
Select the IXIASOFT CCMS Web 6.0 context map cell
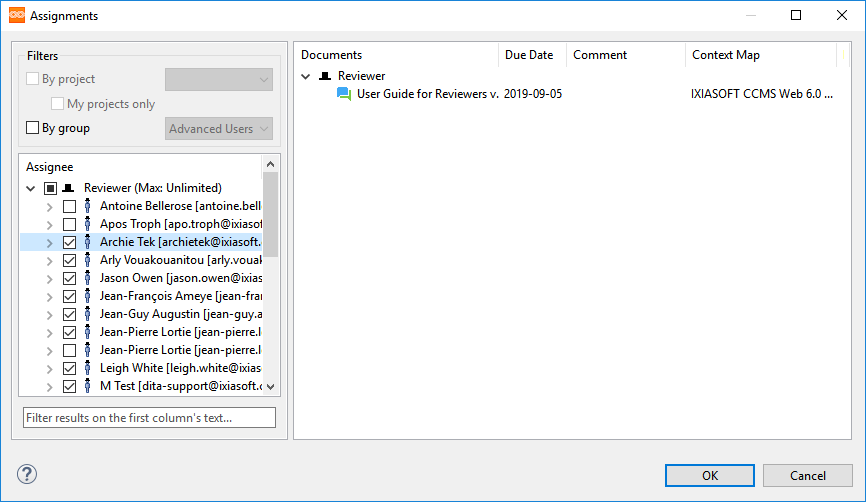[x=762, y=94]
